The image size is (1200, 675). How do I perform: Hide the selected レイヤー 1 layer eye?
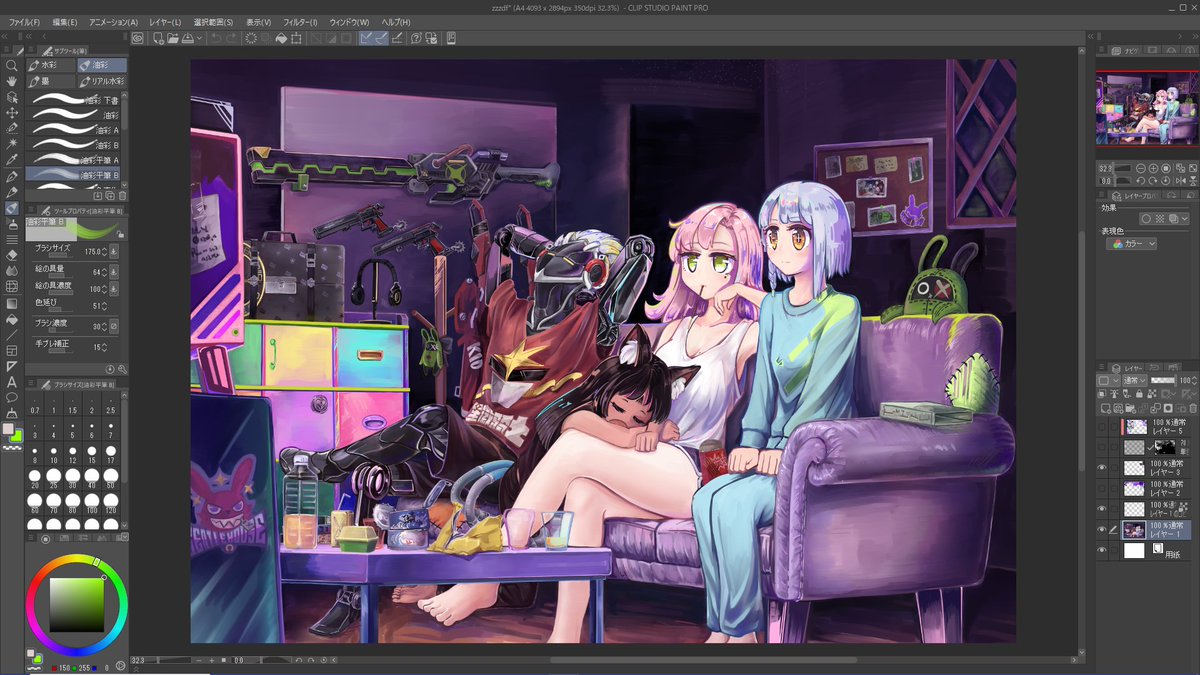point(1102,530)
